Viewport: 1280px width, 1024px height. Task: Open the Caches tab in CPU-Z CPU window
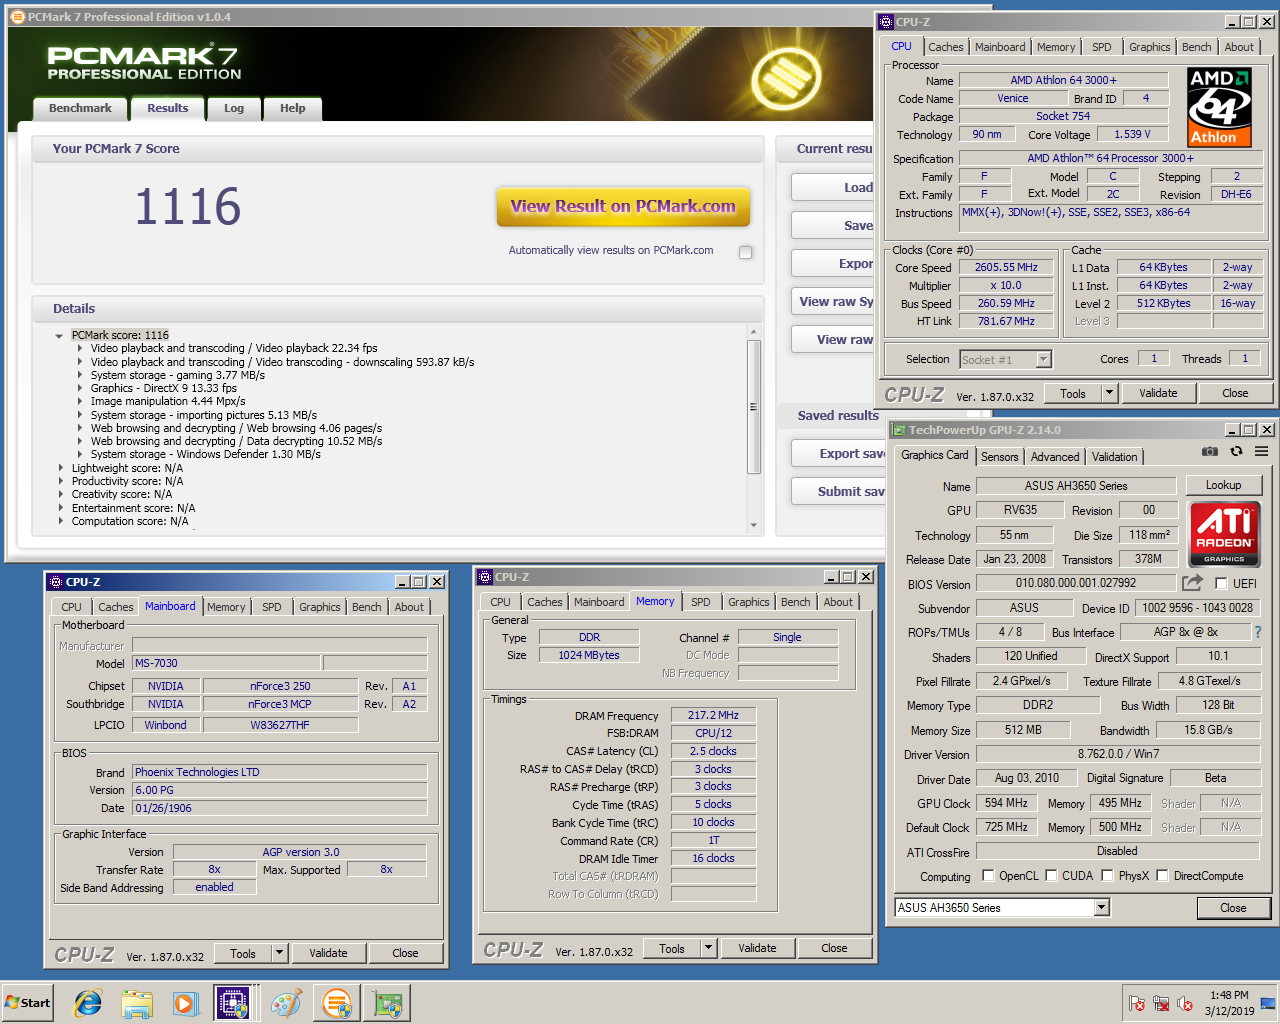tap(945, 47)
